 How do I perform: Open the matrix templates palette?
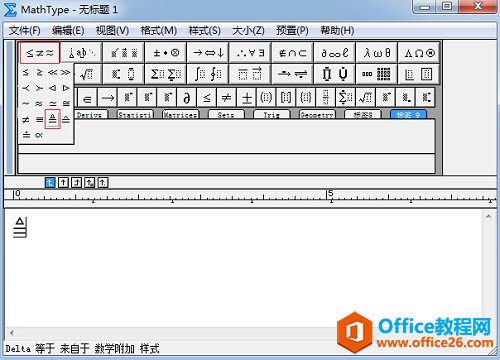[x=377, y=74]
